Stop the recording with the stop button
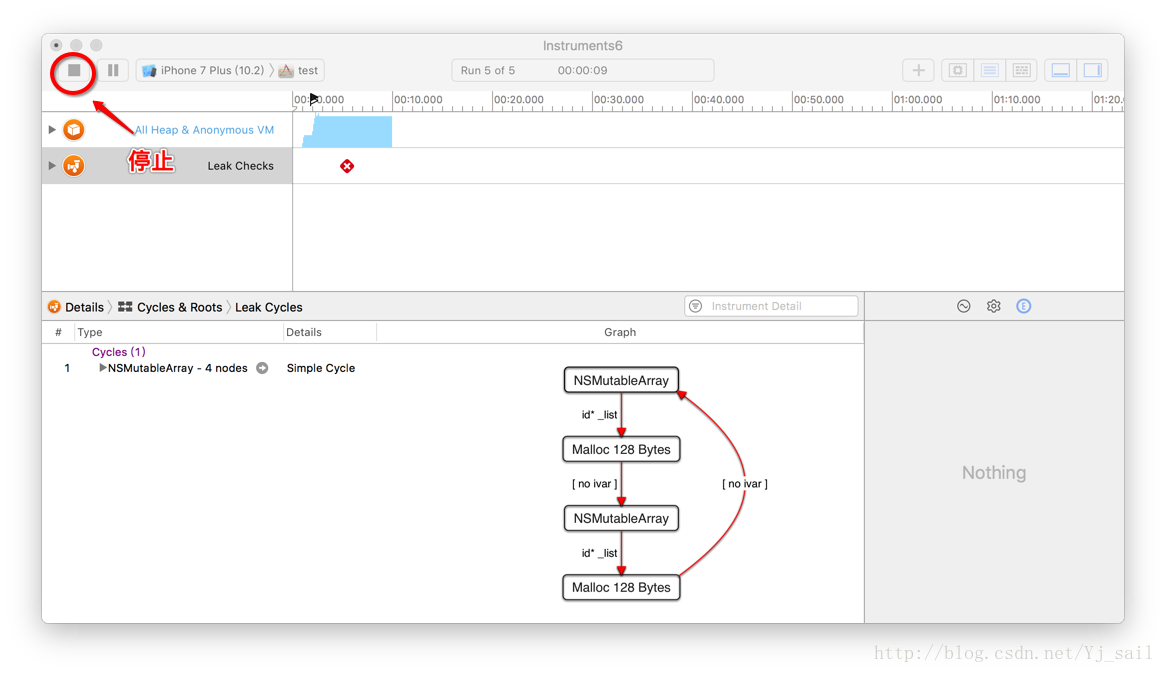 [x=74, y=70]
